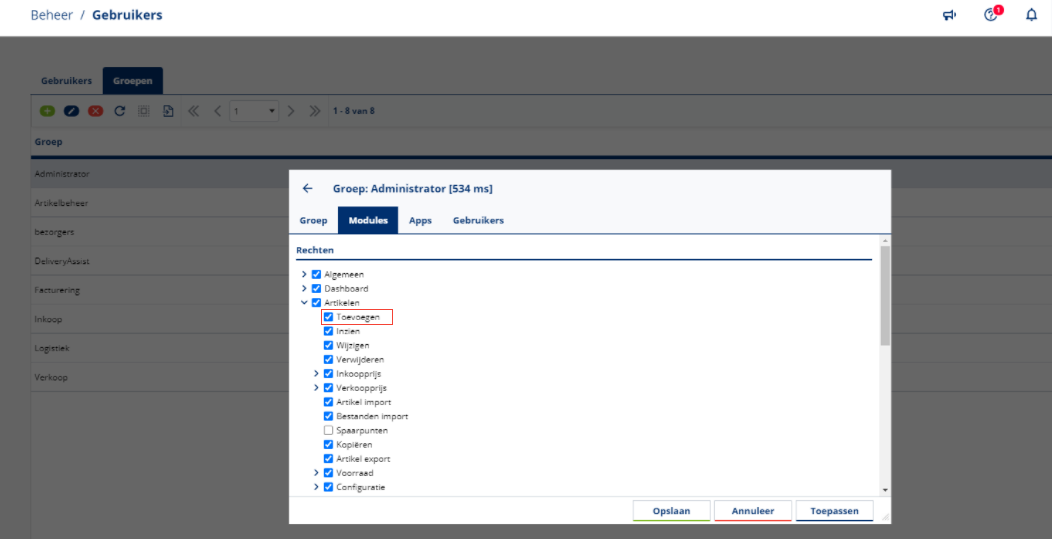The width and height of the screenshot is (1052, 539).
Task: Enable the Spaarpunten checkbox
Action: (x=328, y=430)
